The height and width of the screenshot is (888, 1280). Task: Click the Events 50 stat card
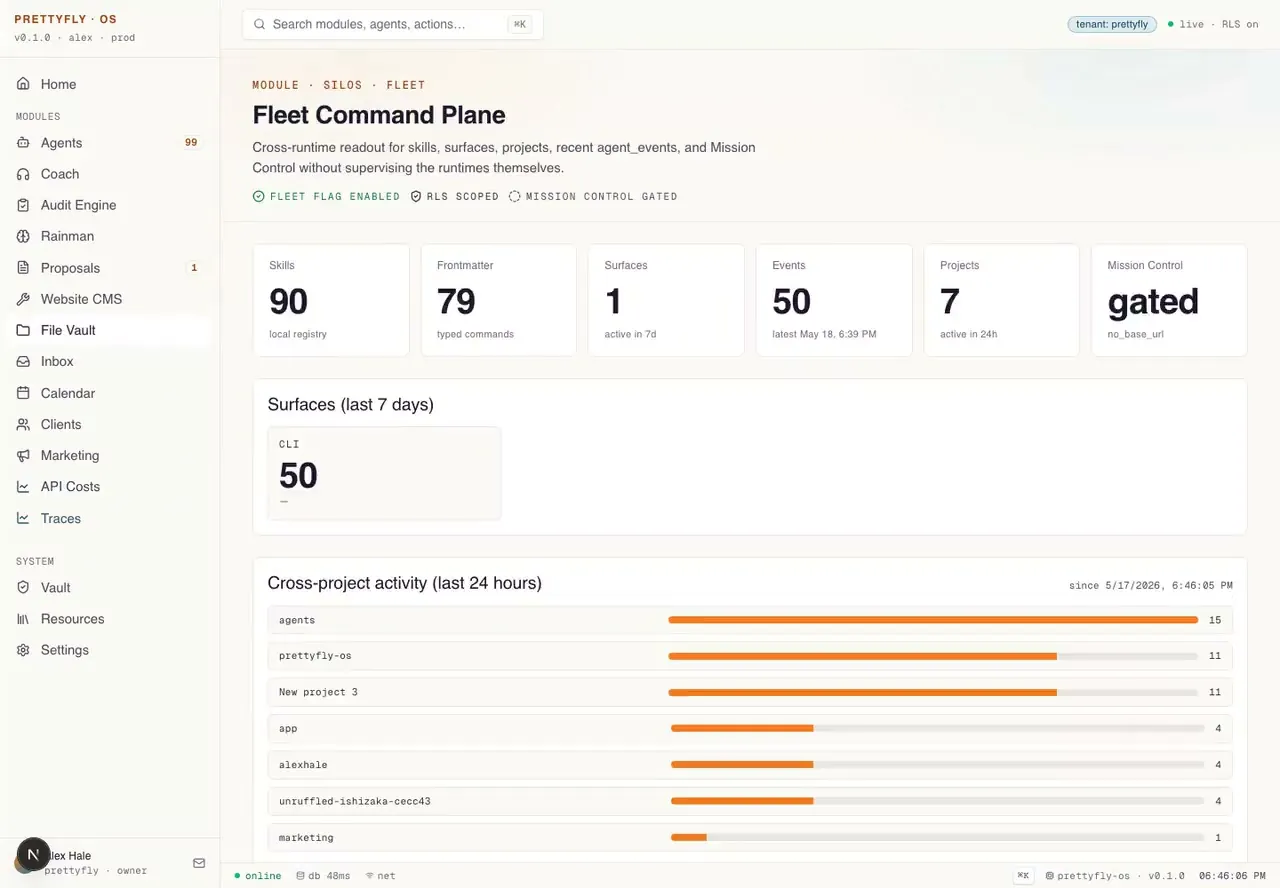[834, 300]
